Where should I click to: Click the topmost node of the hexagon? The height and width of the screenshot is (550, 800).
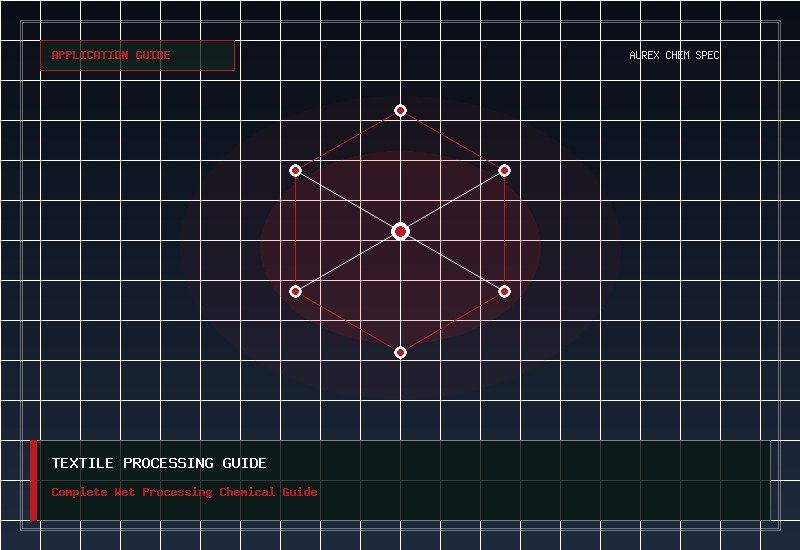(x=401, y=110)
